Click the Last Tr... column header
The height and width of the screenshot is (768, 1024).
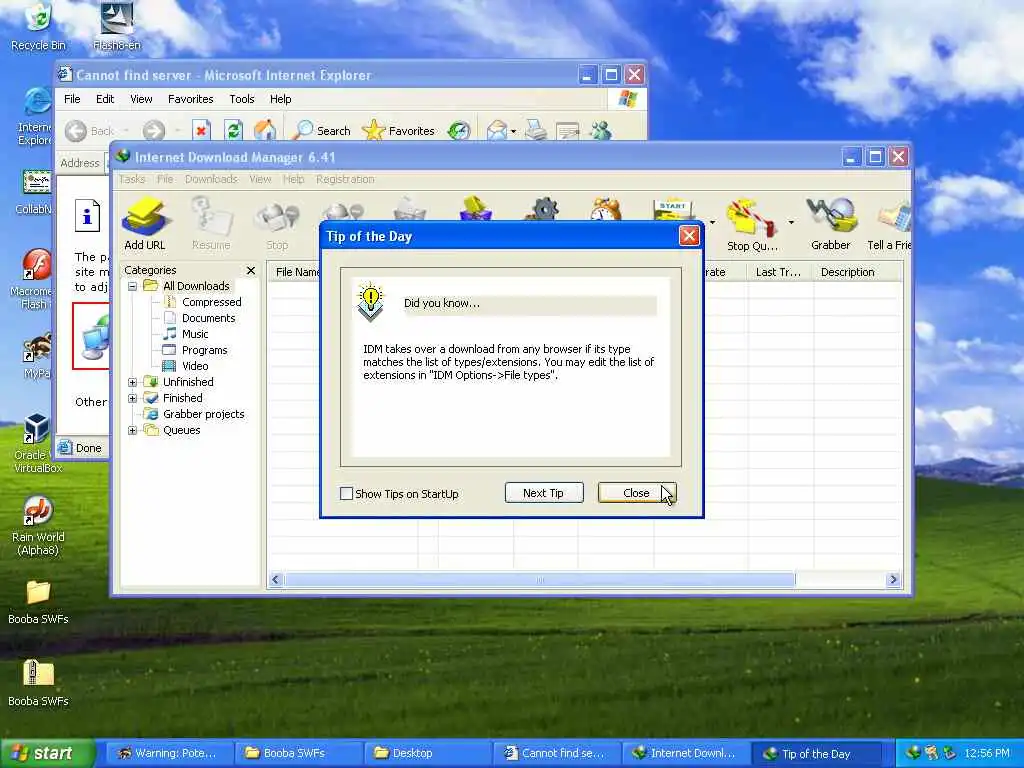pos(779,272)
